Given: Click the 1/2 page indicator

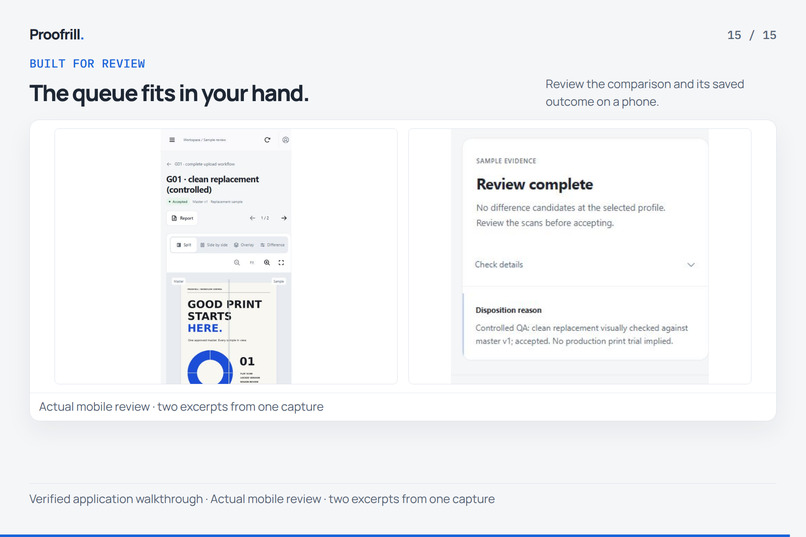Looking at the screenshot, I should coord(265,218).
